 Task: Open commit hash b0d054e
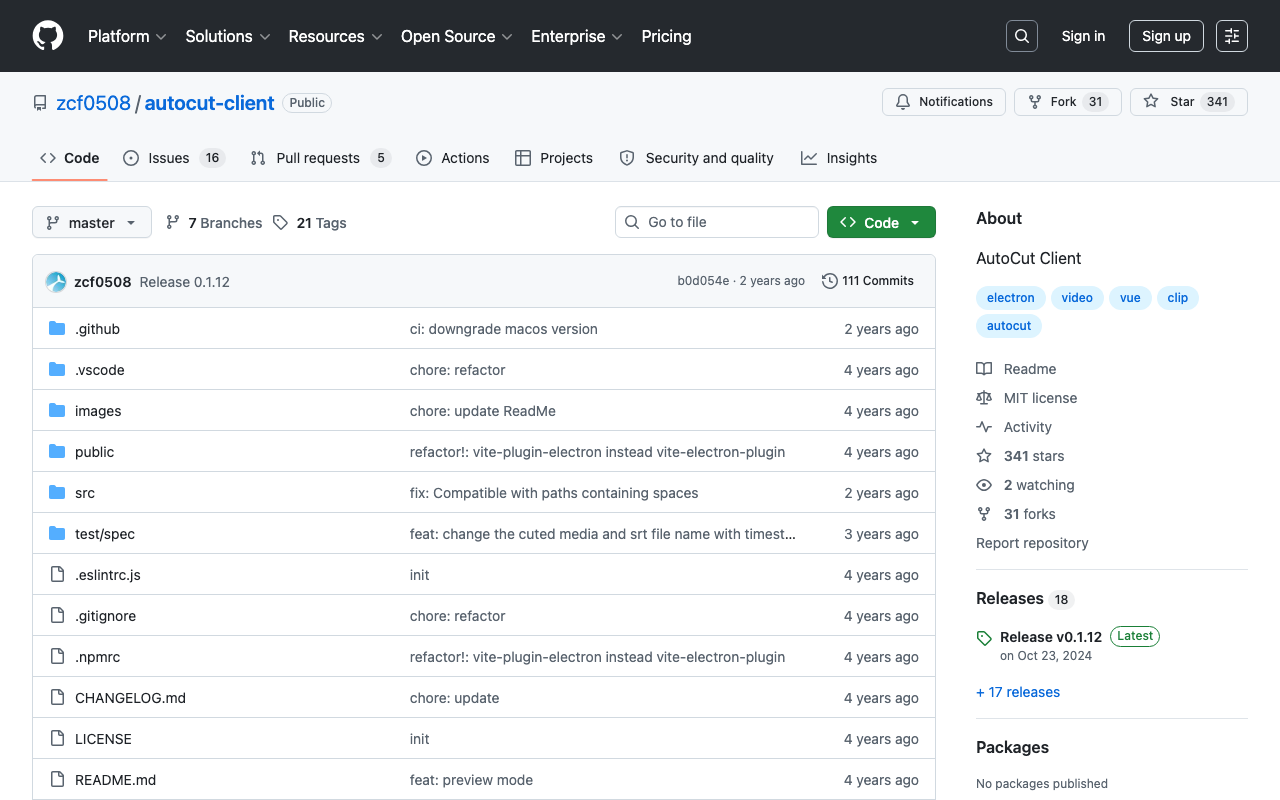click(703, 281)
